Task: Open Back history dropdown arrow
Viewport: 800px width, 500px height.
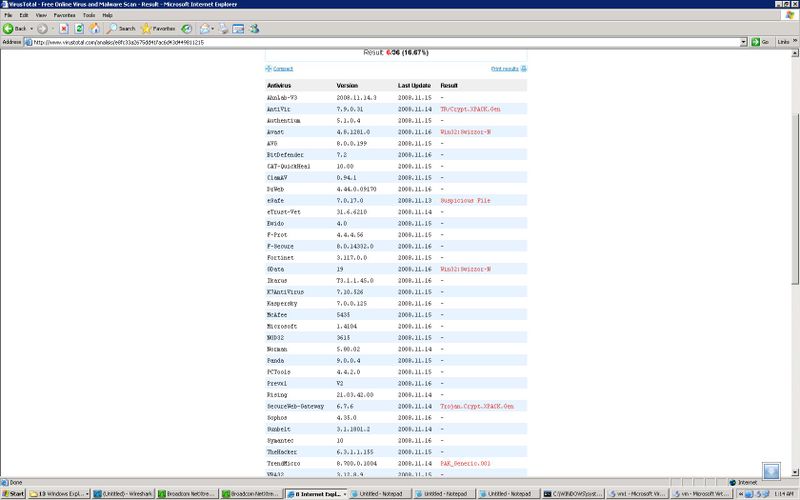Action: click(x=32, y=29)
